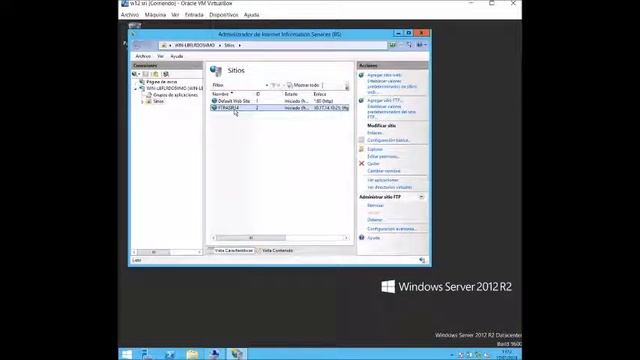Click the status bar corner network icon

click(x=422, y=260)
